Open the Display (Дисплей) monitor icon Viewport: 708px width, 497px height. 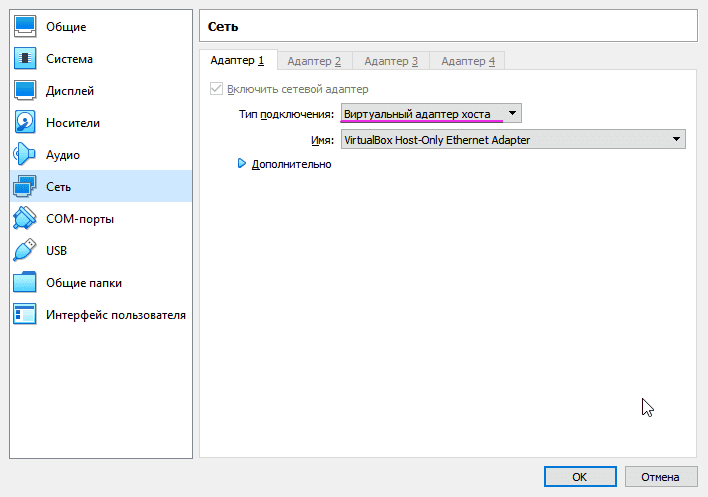point(25,91)
